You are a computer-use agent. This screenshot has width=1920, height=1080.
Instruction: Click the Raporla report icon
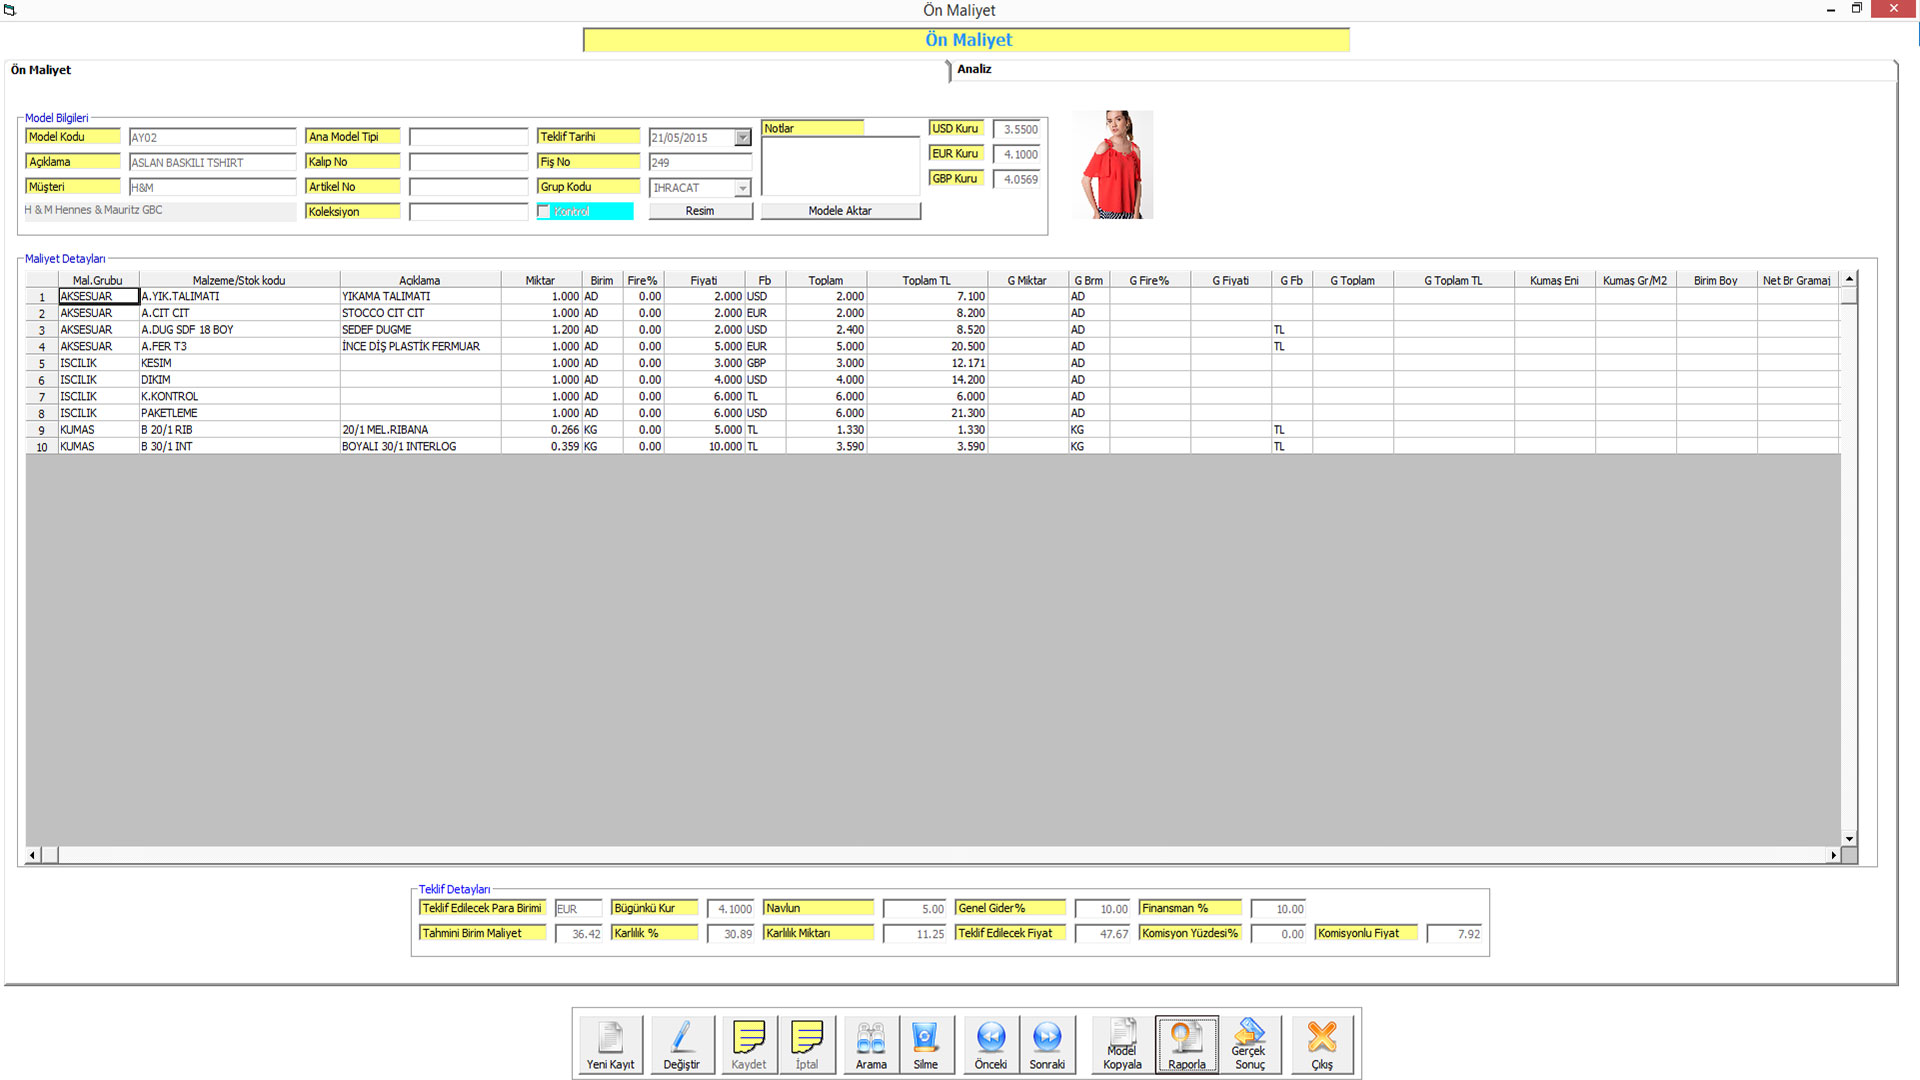tap(1187, 1044)
